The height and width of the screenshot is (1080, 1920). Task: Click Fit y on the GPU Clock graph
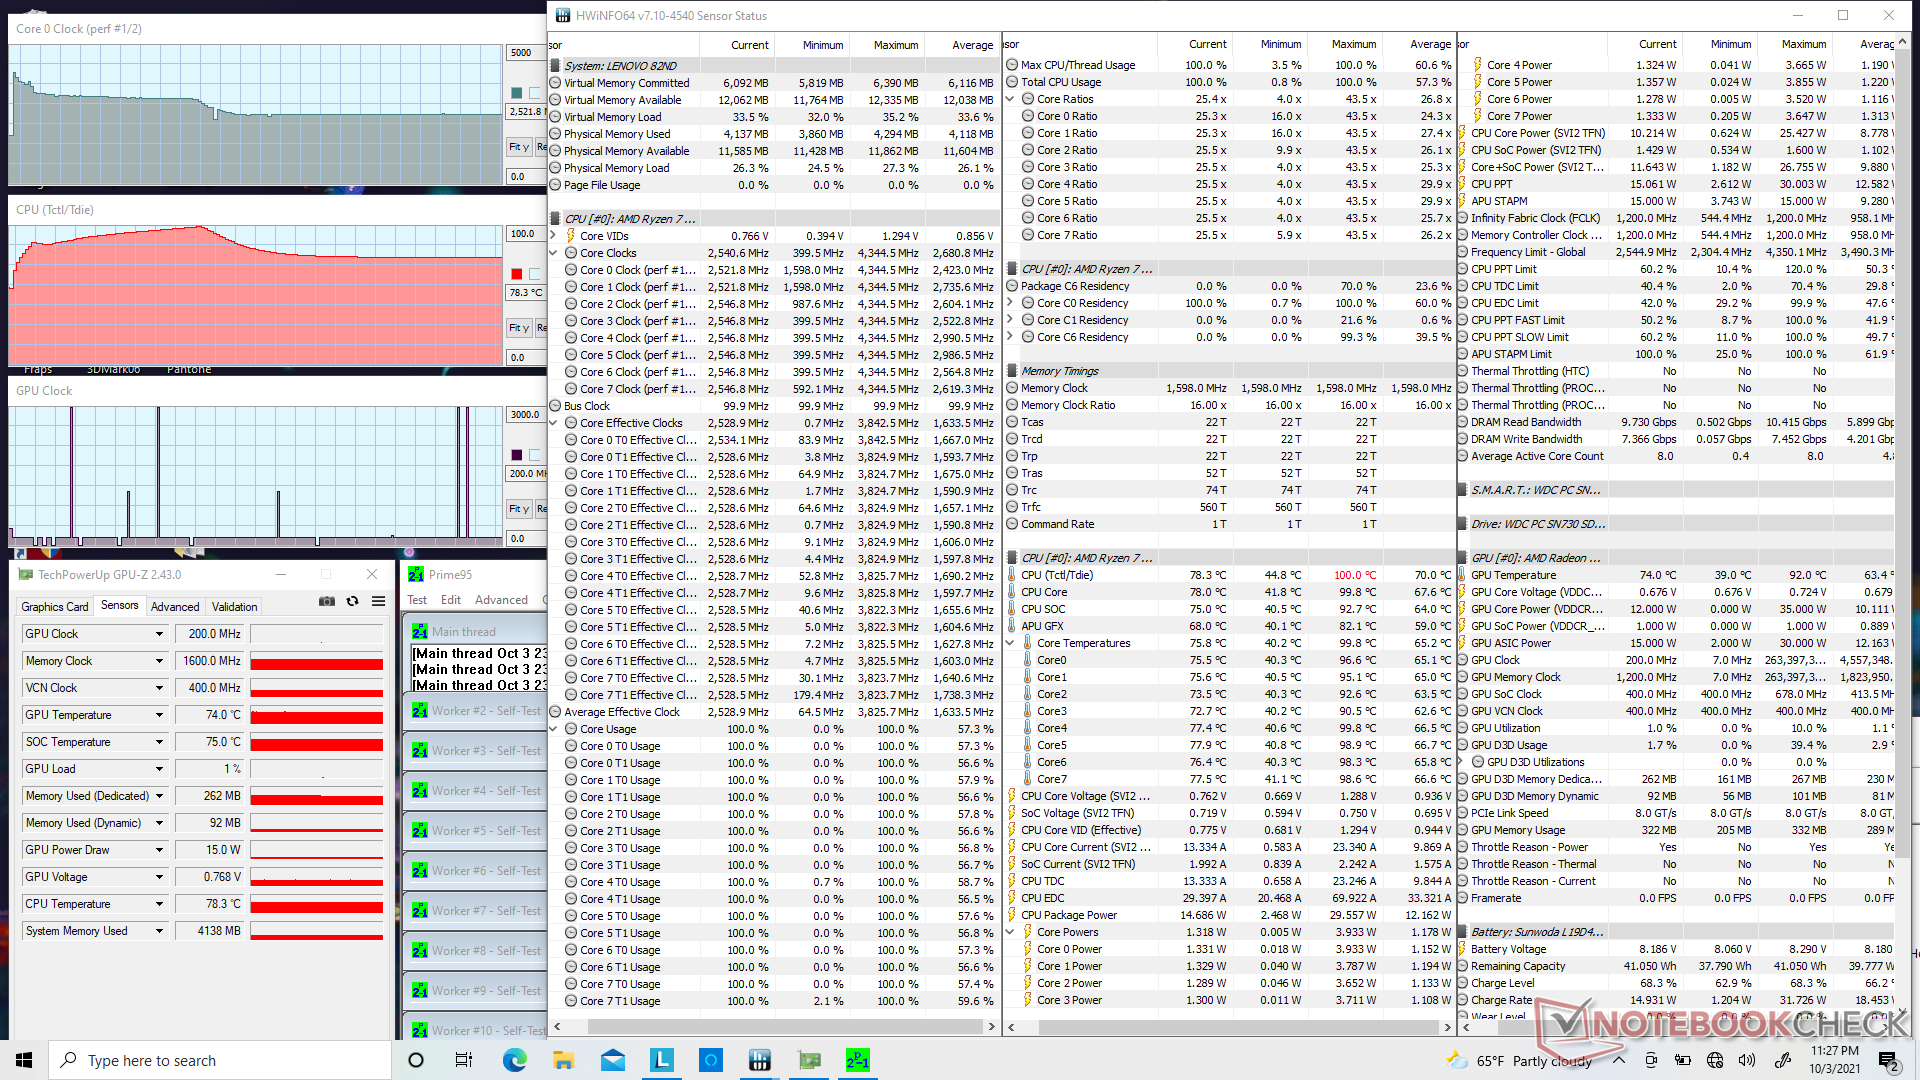[518, 509]
